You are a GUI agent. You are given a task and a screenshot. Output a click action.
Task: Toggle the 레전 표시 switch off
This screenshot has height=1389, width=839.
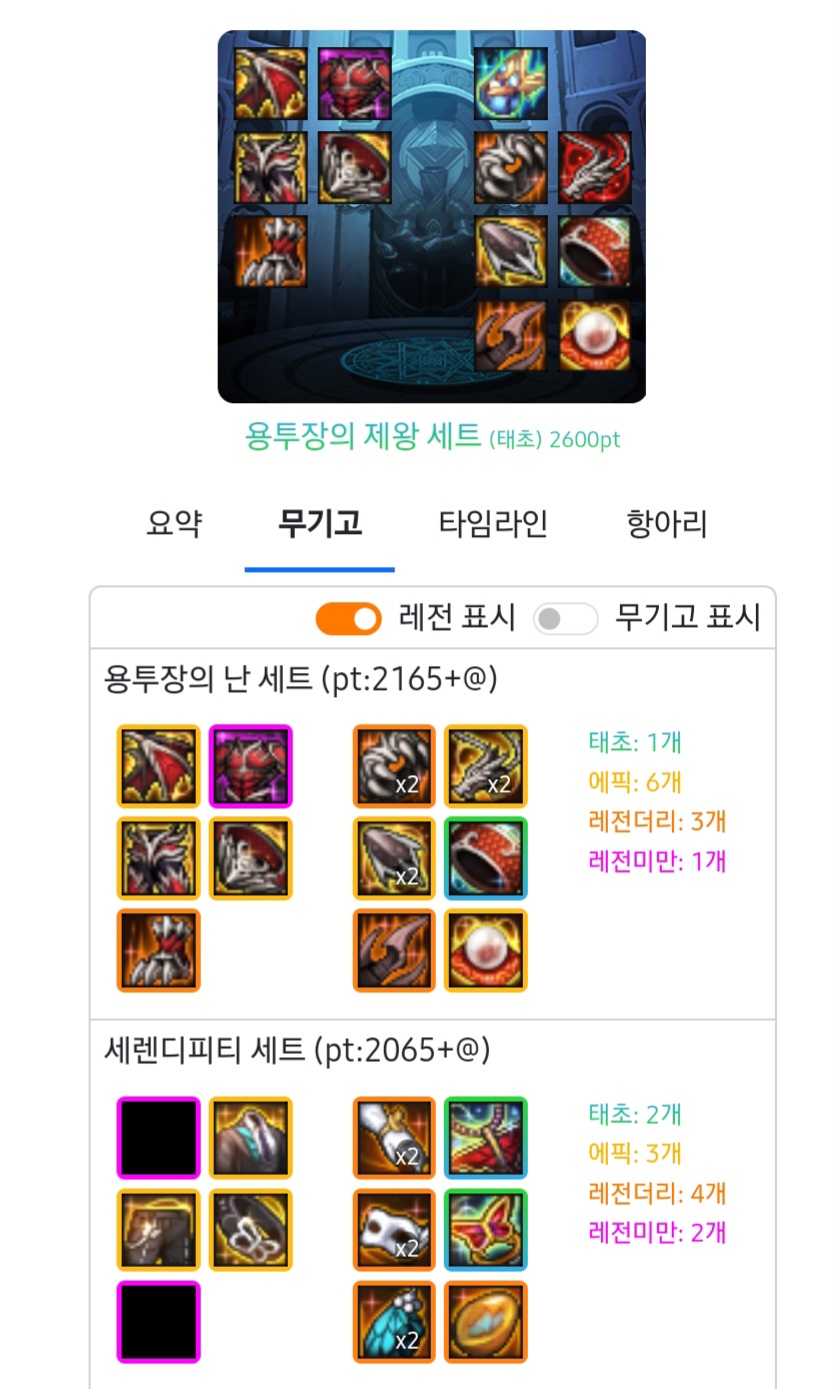(348, 619)
